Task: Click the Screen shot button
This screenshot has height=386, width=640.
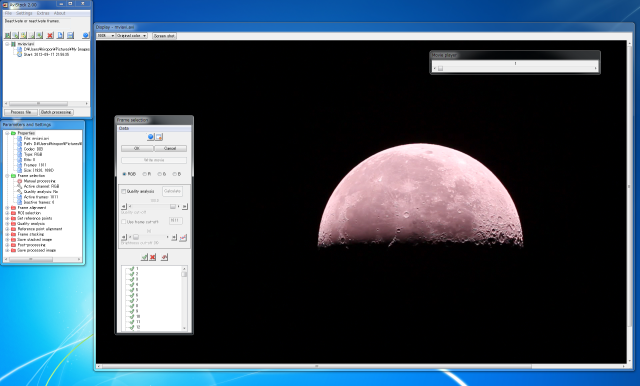Action: pos(164,36)
